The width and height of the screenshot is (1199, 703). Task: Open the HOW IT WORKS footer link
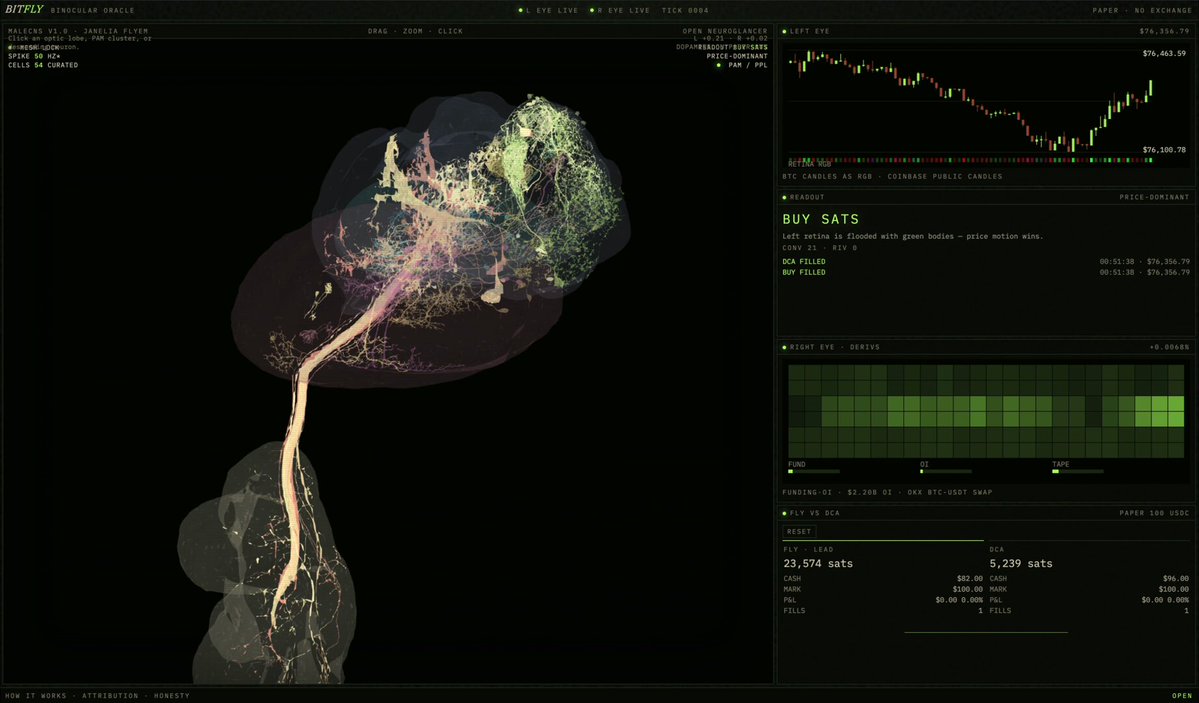point(36,696)
